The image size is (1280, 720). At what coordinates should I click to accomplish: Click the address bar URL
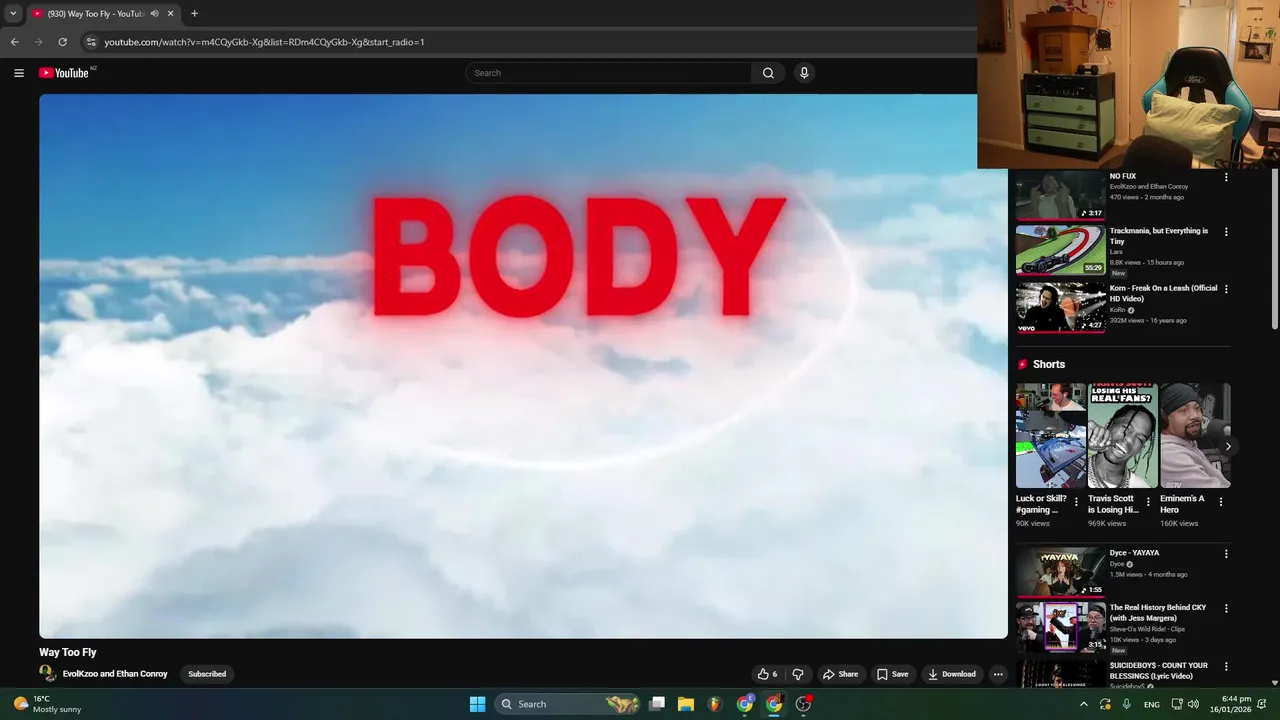[264, 42]
